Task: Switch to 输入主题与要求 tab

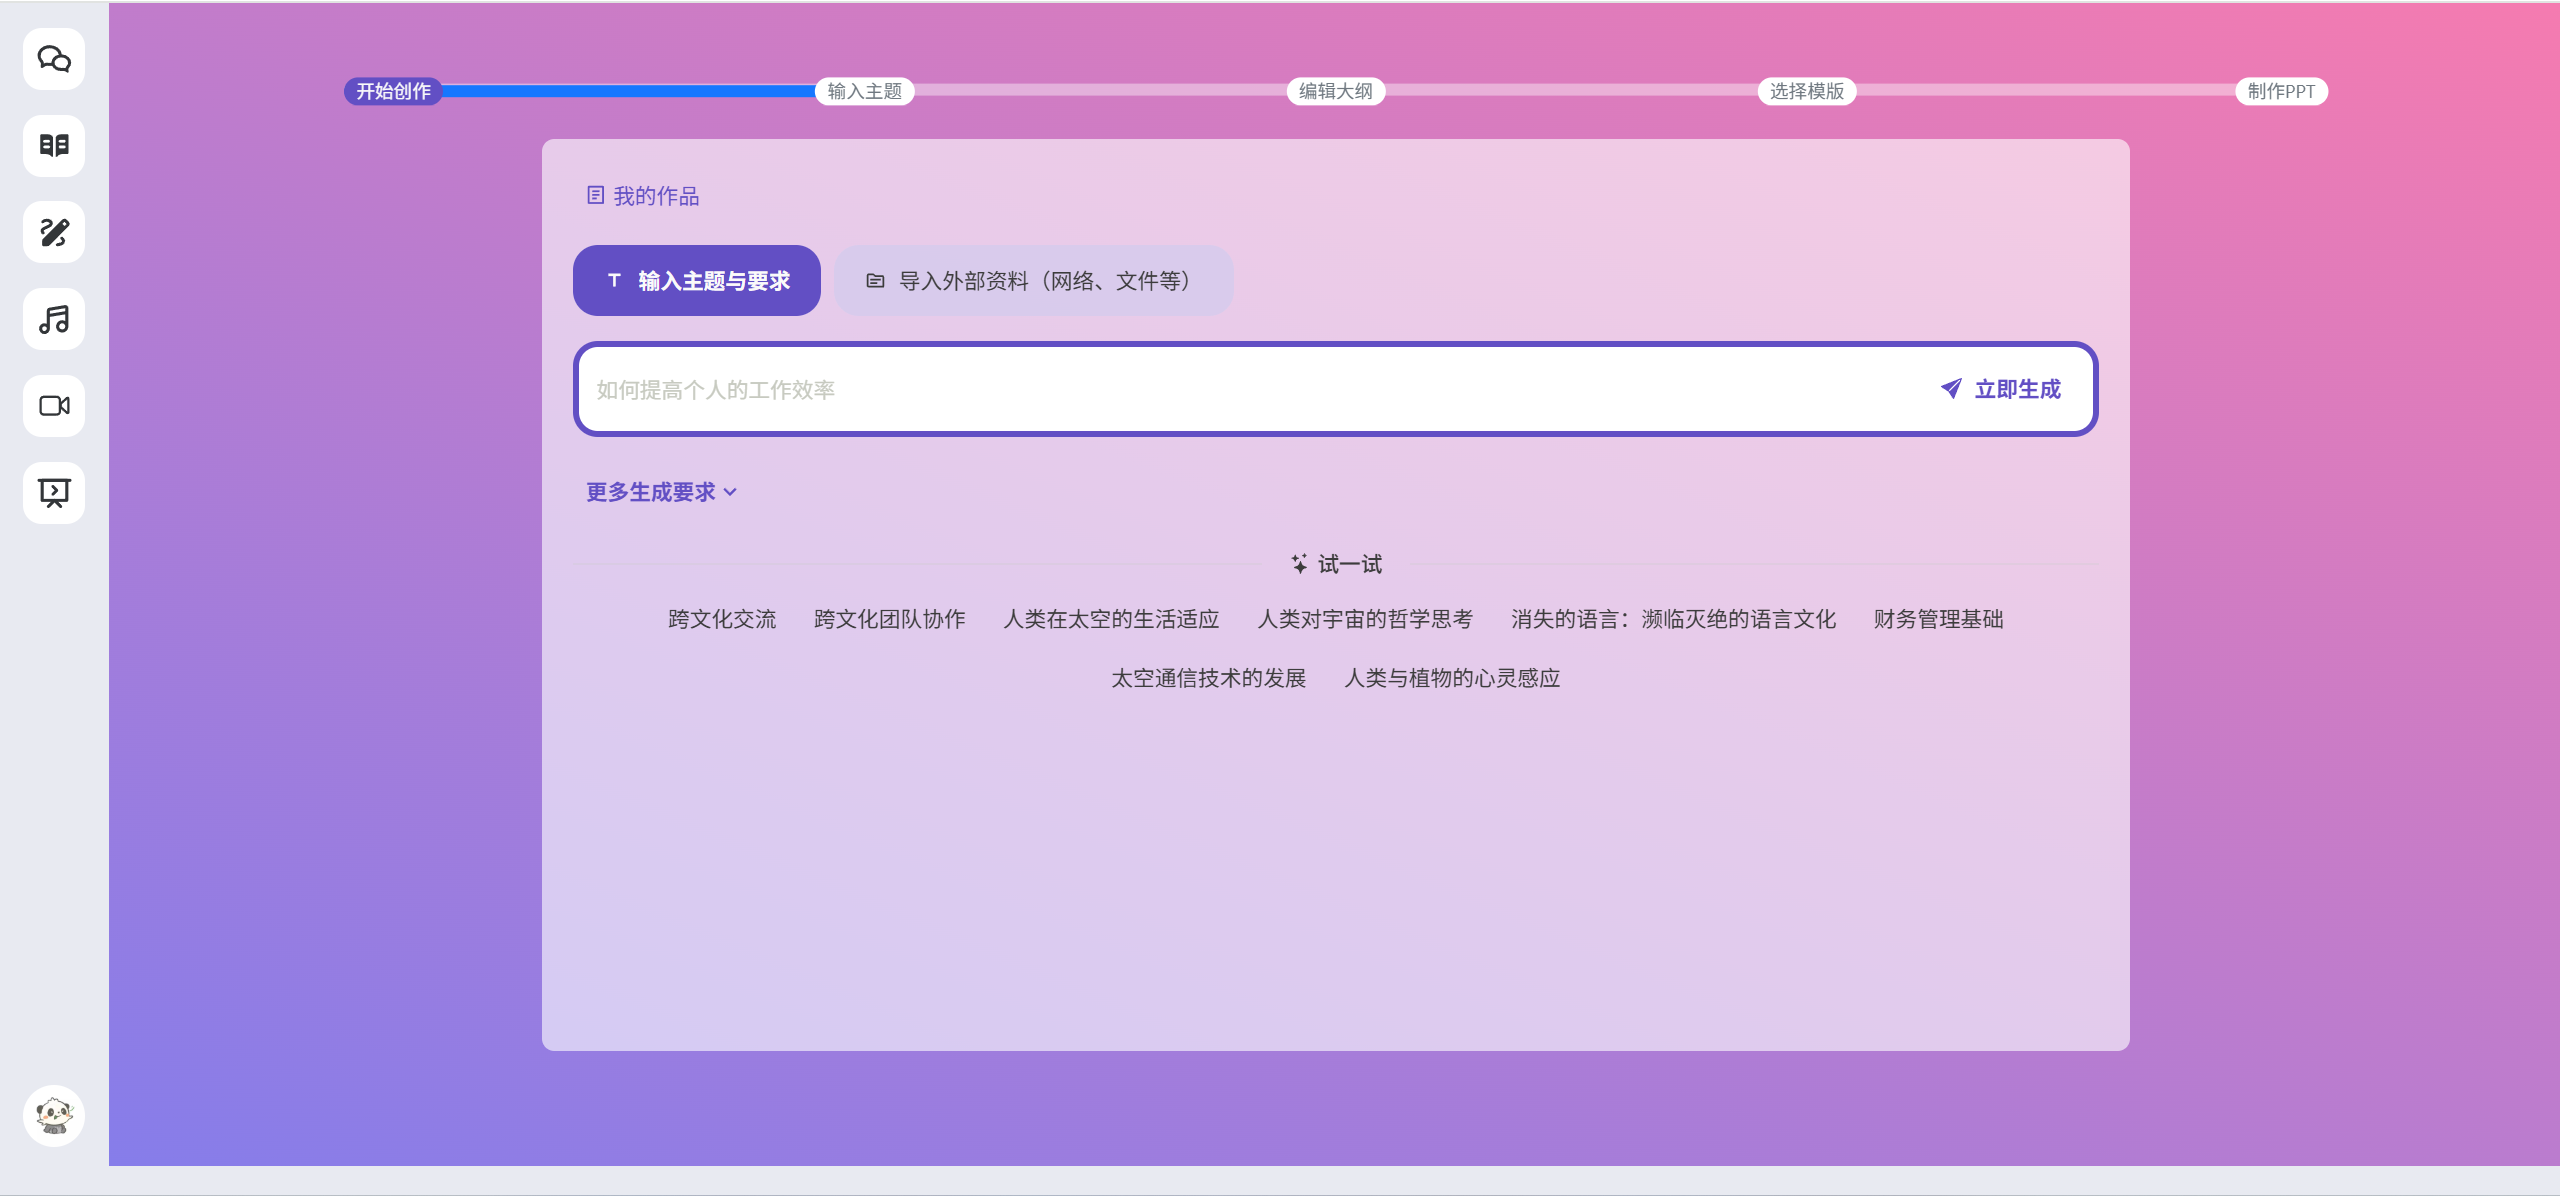Action: [697, 281]
